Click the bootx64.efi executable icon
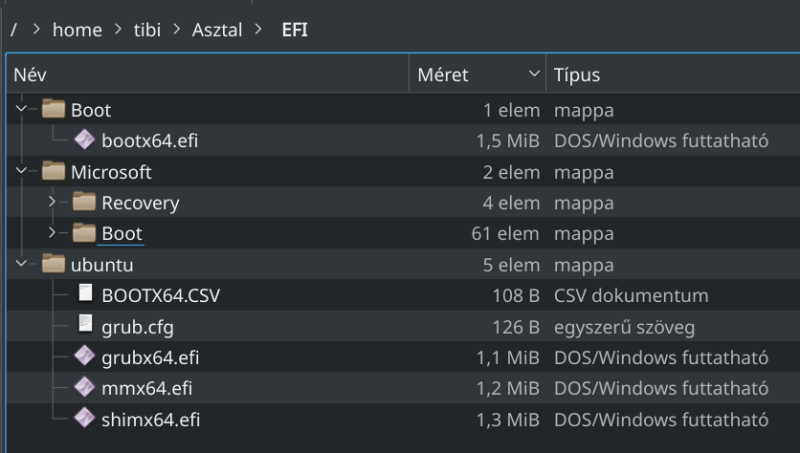800x453 pixels. [x=84, y=139]
